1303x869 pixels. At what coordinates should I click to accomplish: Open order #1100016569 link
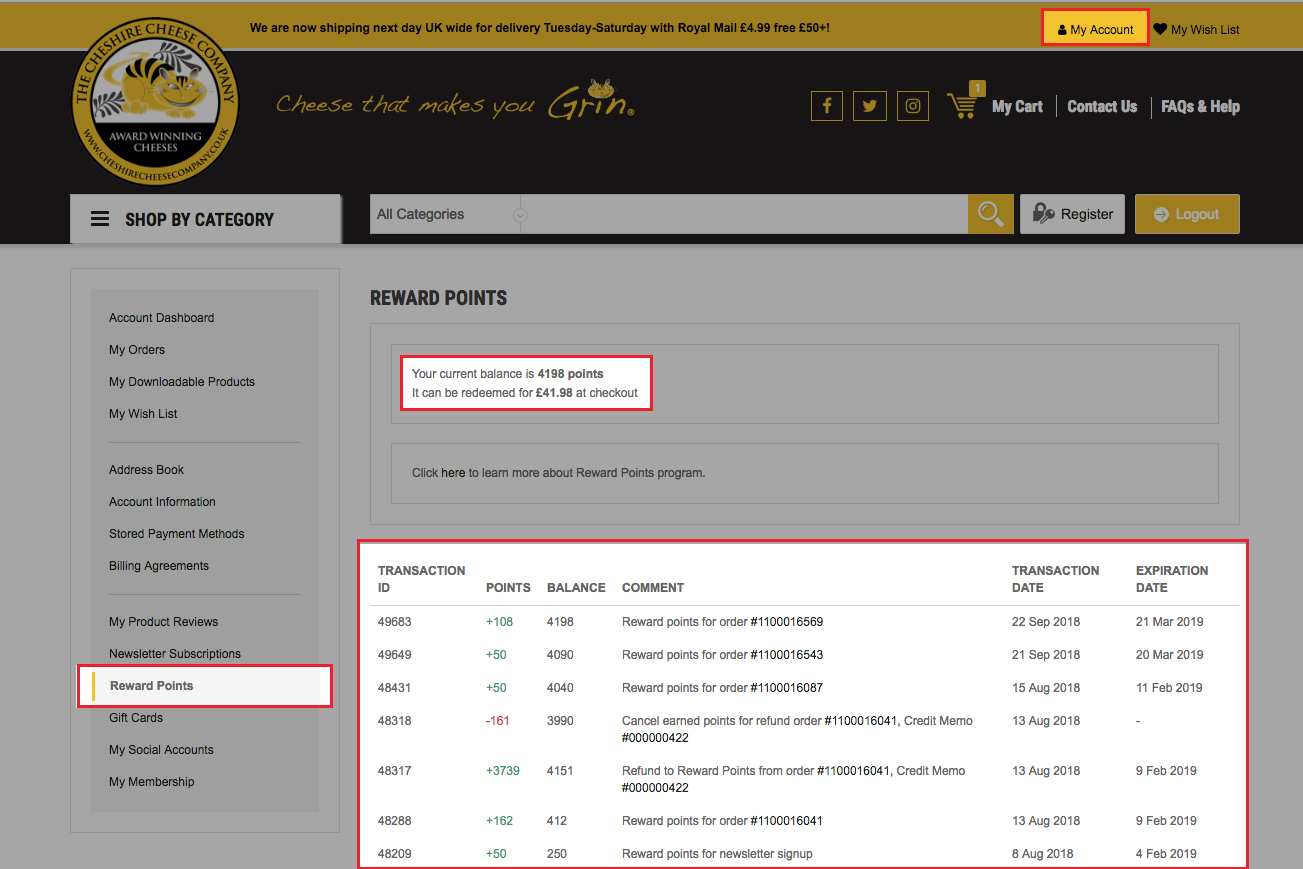coord(787,622)
